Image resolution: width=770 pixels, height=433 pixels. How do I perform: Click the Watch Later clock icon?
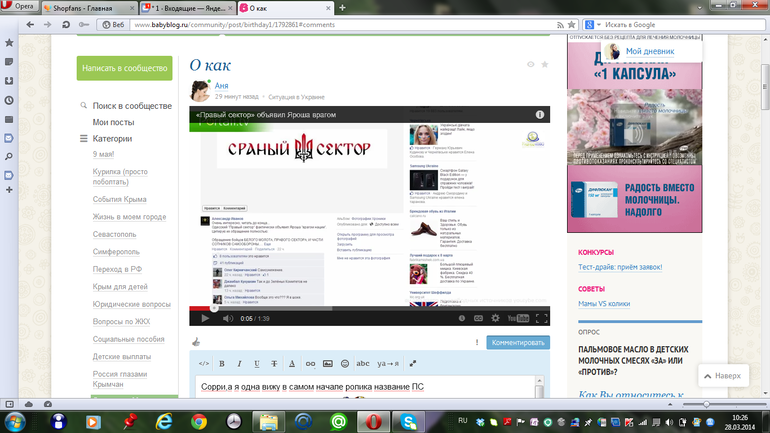click(462, 319)
